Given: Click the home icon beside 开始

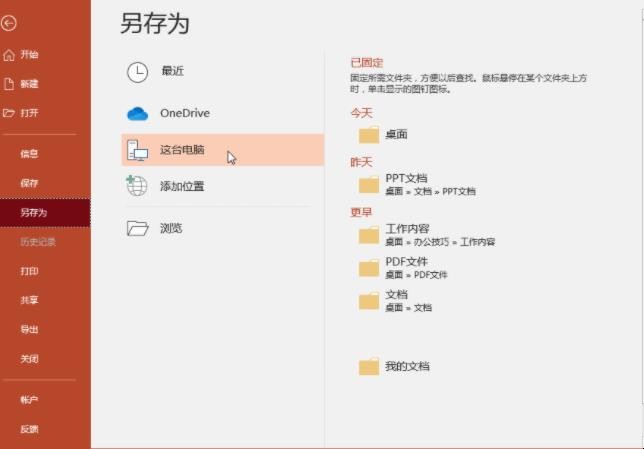Looking at the screenshot, I should pyautogui.click(x=9, y=55).
